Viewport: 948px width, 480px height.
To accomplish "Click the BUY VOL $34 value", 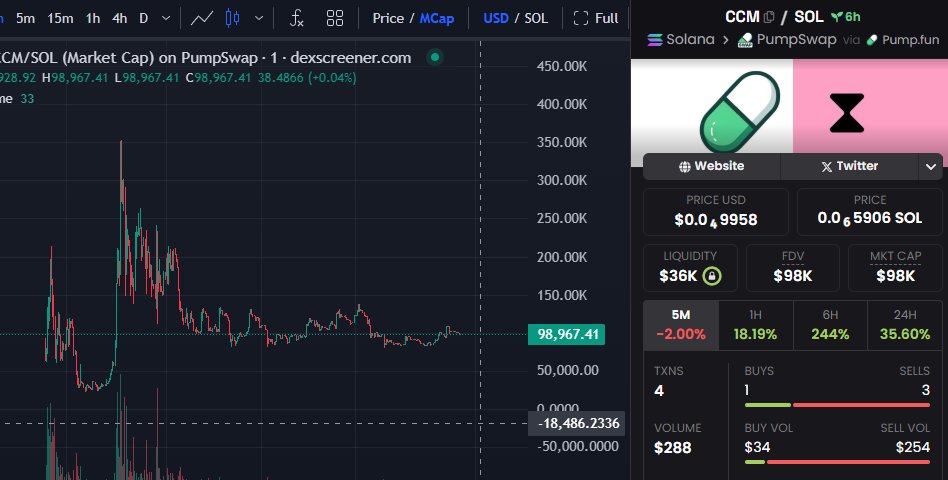I will (757, 447).
